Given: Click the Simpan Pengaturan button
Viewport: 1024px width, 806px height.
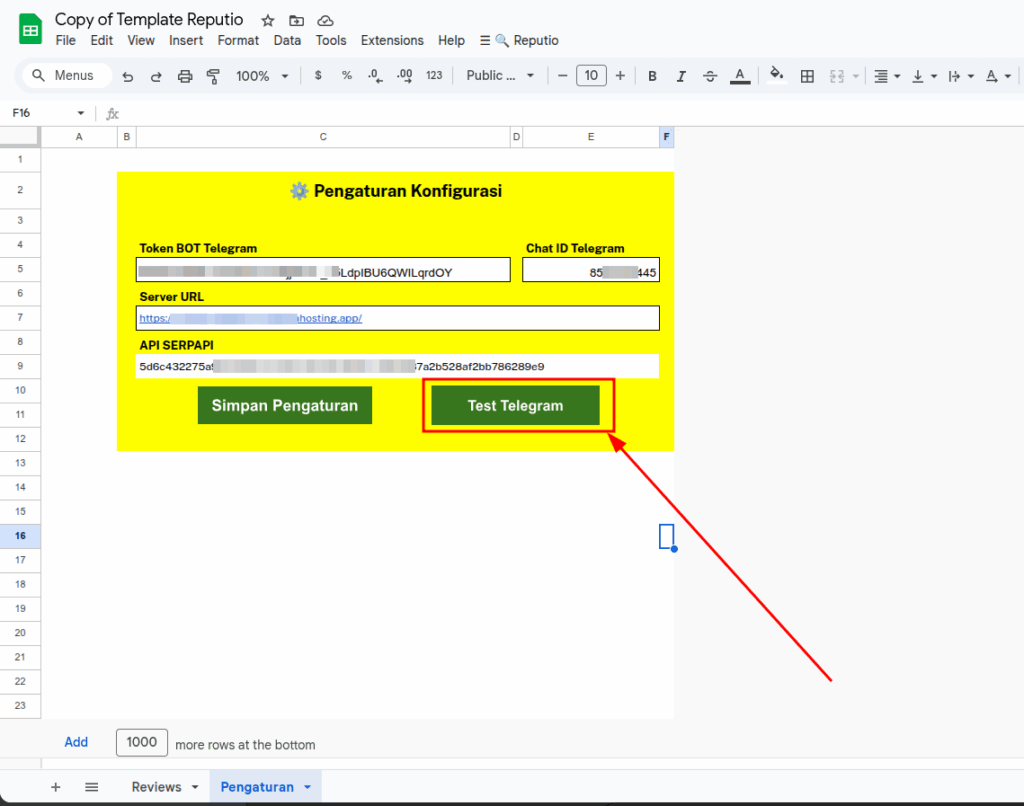Looking at the screenshot, I should point(284,406).
